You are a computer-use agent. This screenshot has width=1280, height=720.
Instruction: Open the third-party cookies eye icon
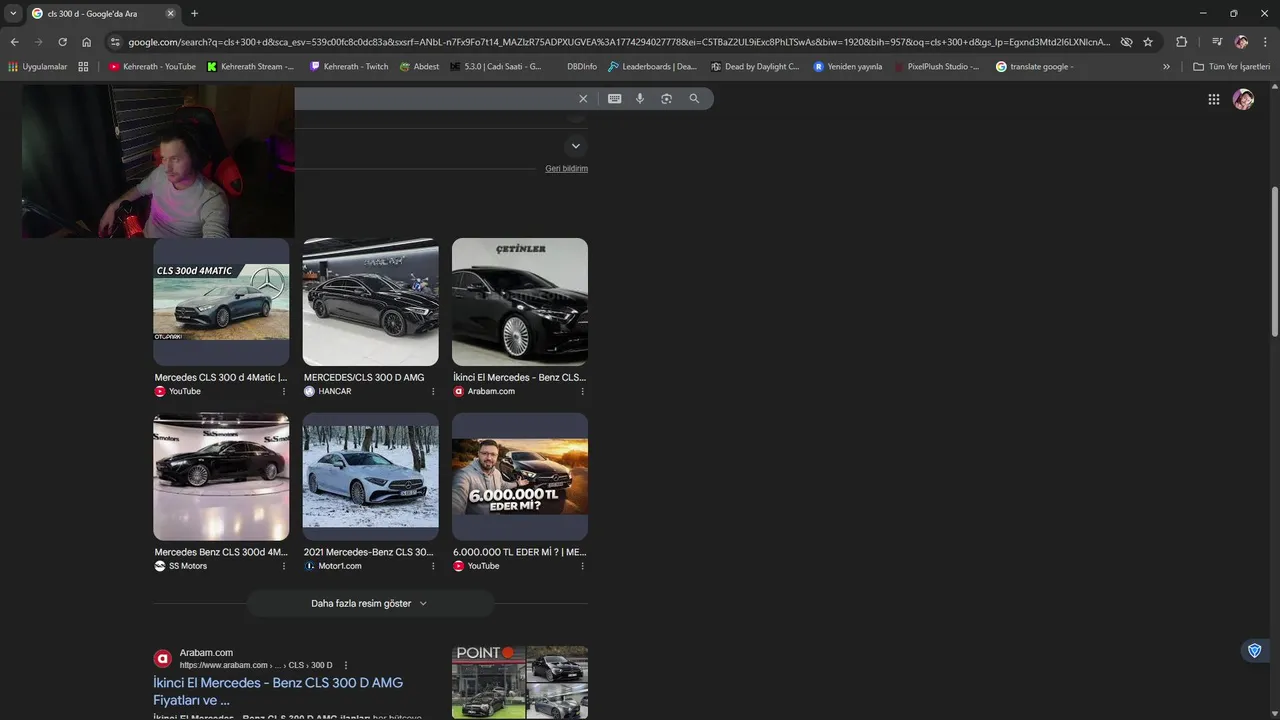[1126, 42]
